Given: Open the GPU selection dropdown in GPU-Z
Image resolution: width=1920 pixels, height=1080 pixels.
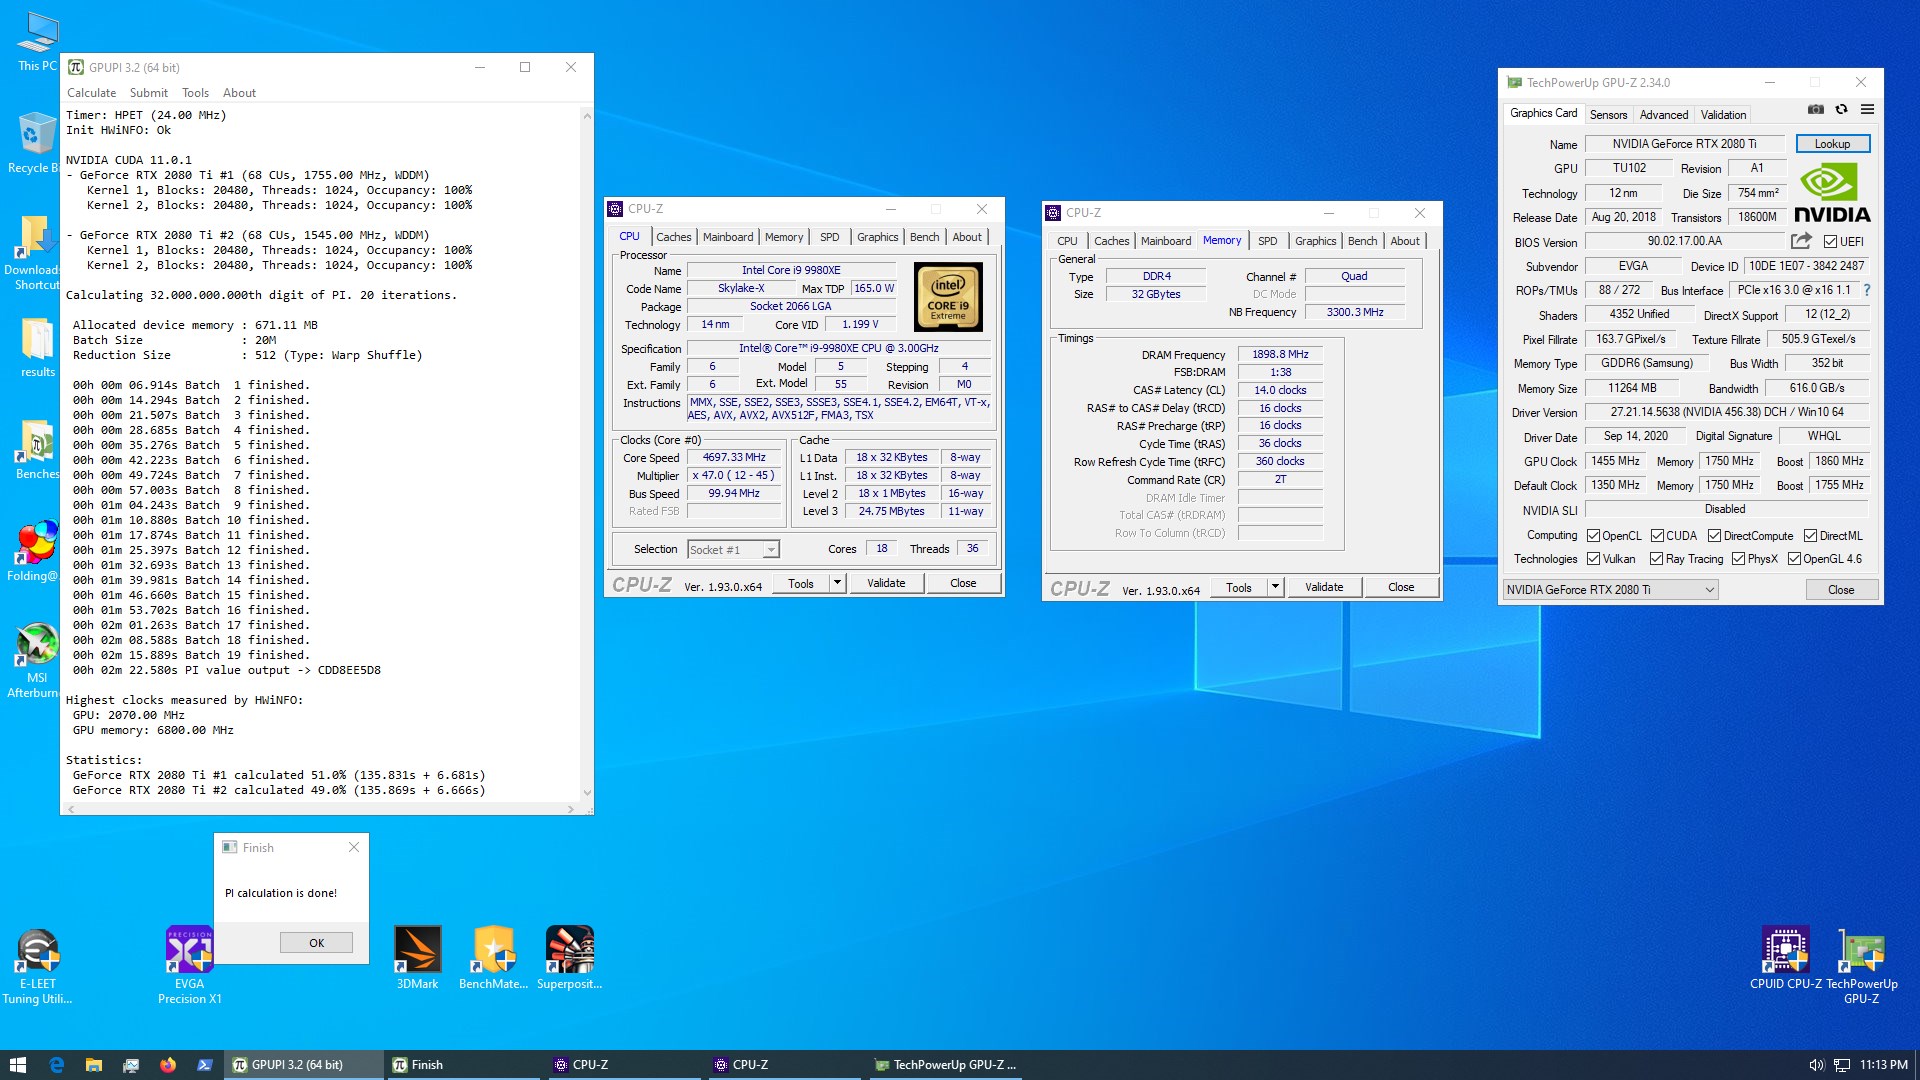Looking at the screenshot, I should point(1610,590).
